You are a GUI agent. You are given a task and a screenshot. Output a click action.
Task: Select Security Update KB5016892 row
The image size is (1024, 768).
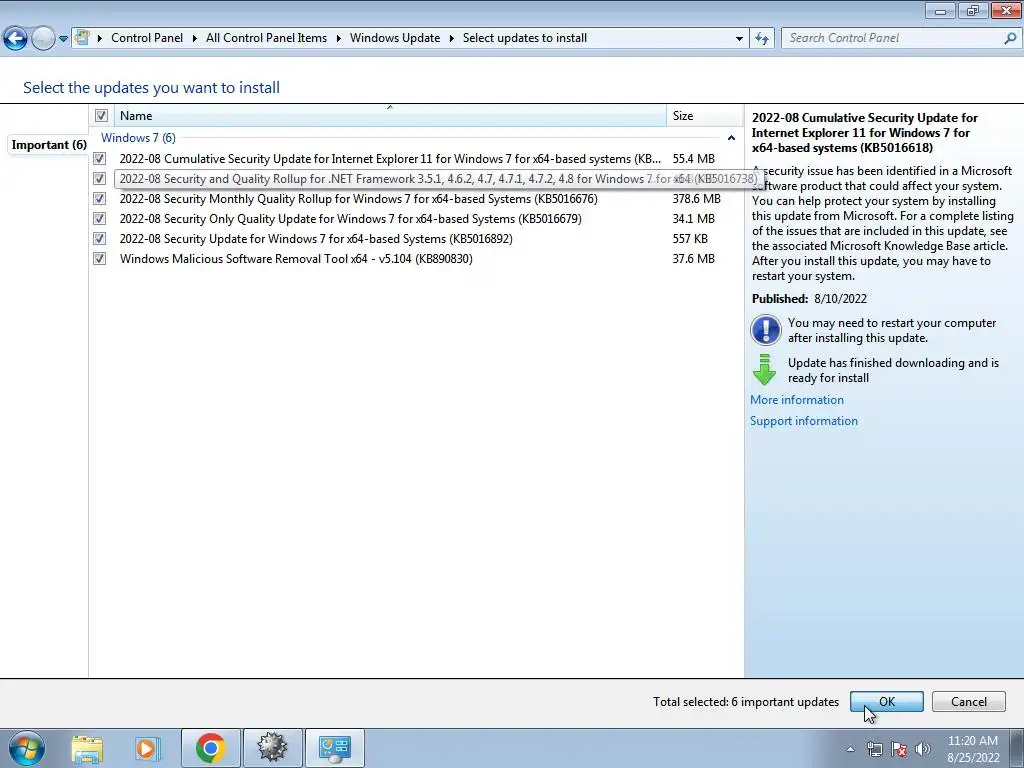coord(416,238)
